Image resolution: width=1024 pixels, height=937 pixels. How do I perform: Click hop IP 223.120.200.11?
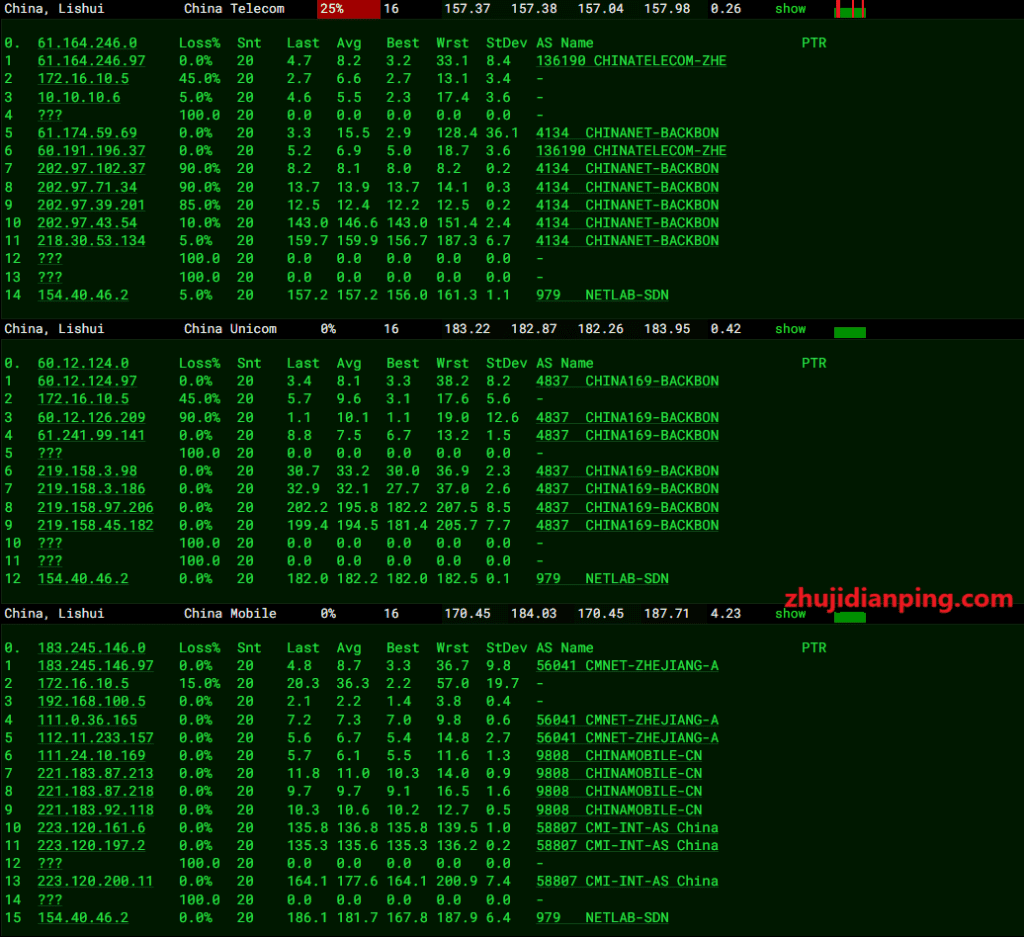click(x=95, y=881)
